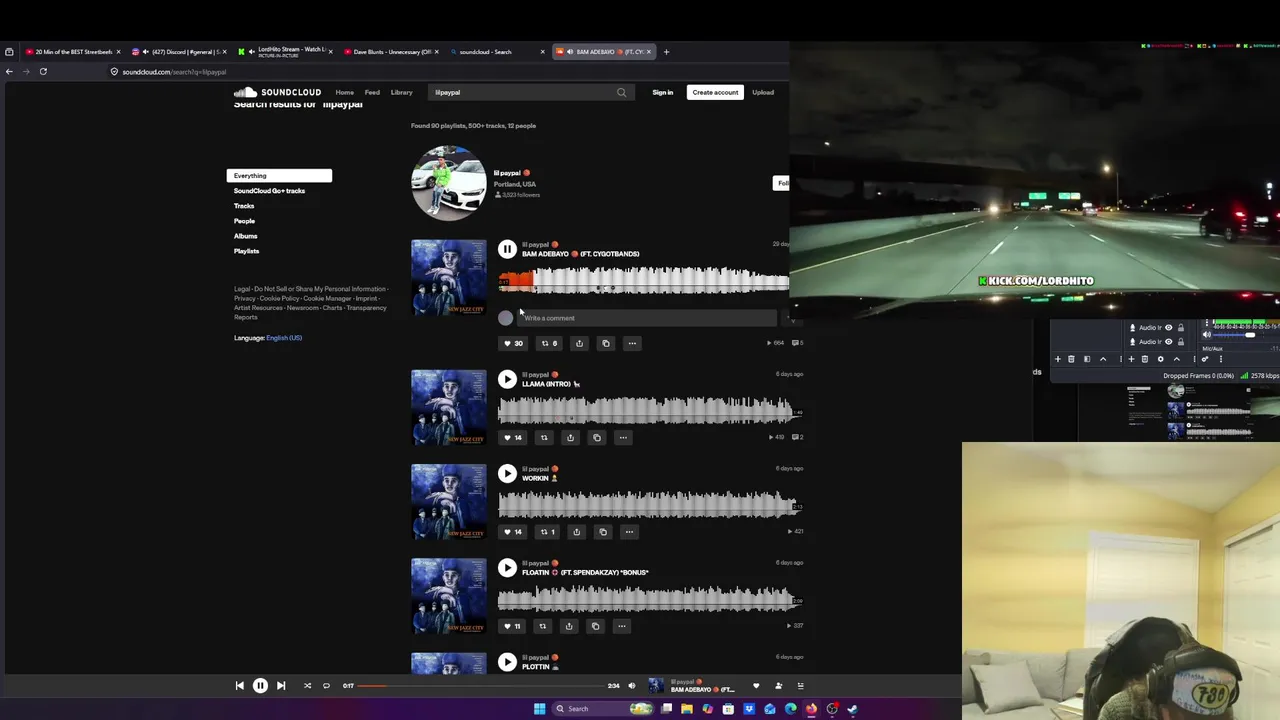Select the Everything filter
The height and width of the screenshot is (720, 1280).
pyautogui.click(x=279, y=175)
